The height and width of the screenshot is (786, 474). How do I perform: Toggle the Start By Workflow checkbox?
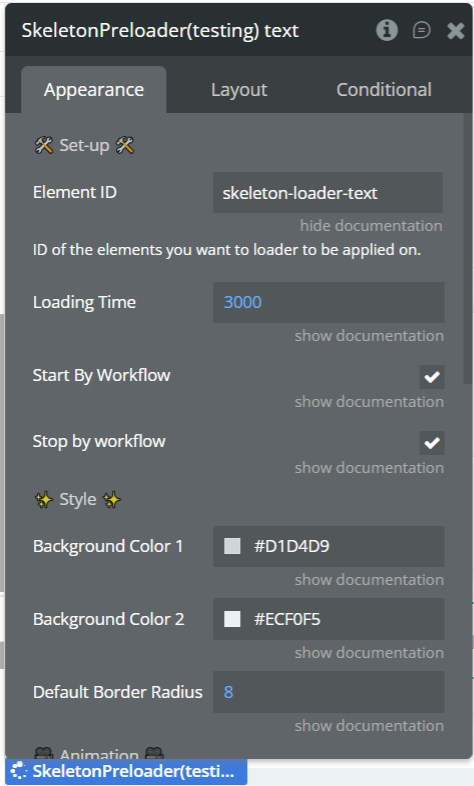pos(432,376)
